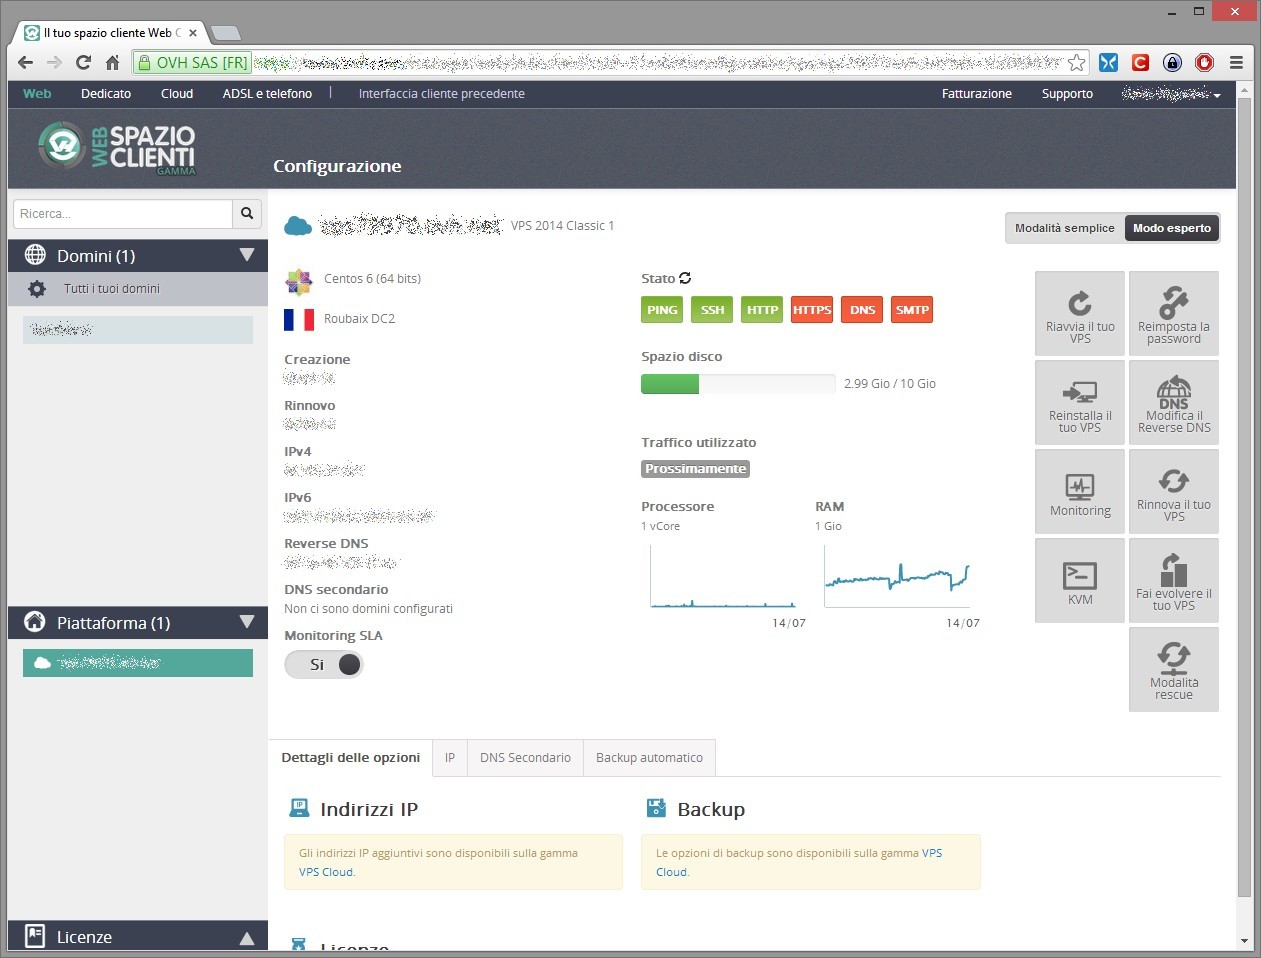Click the browser back arrow

coord(26,63)
